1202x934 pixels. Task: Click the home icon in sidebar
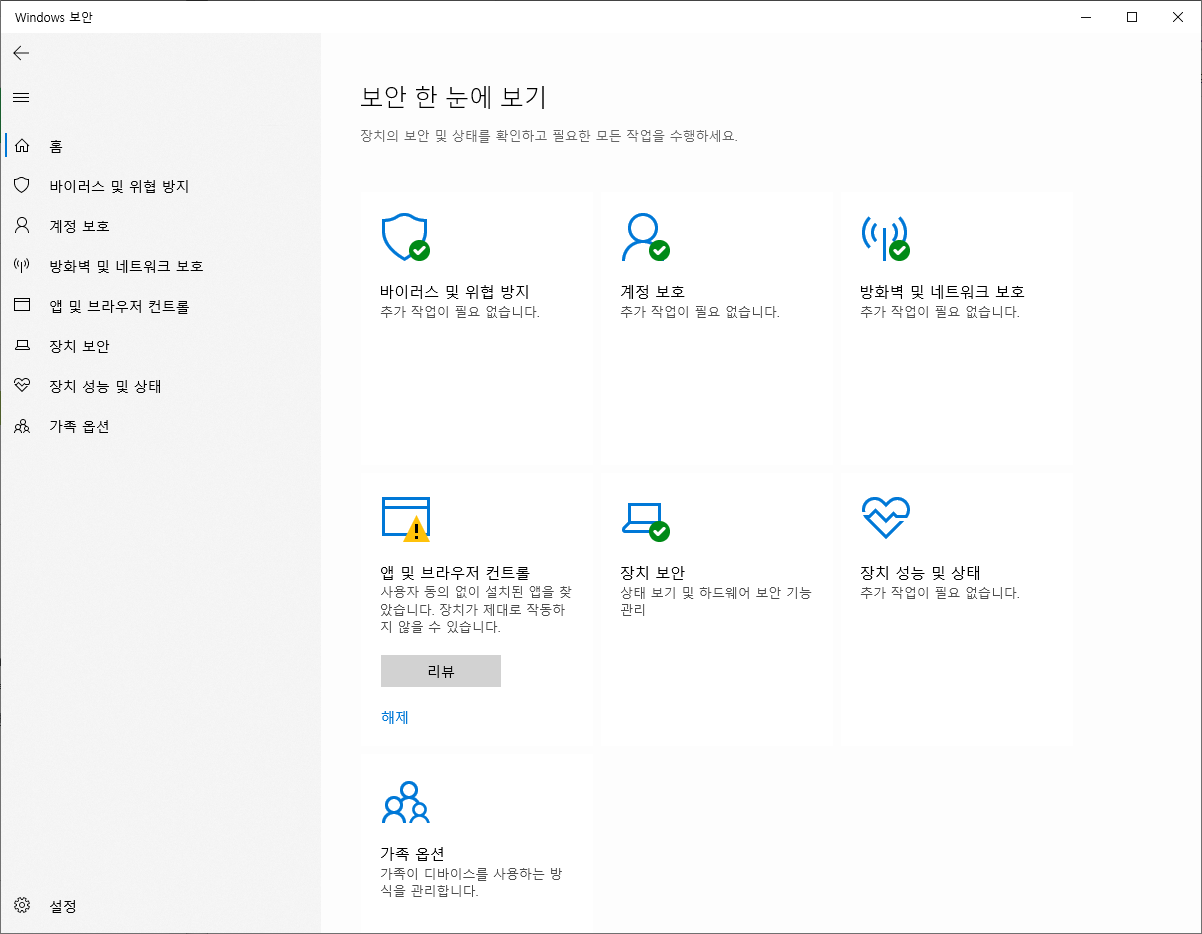click(x=22, y=146)
